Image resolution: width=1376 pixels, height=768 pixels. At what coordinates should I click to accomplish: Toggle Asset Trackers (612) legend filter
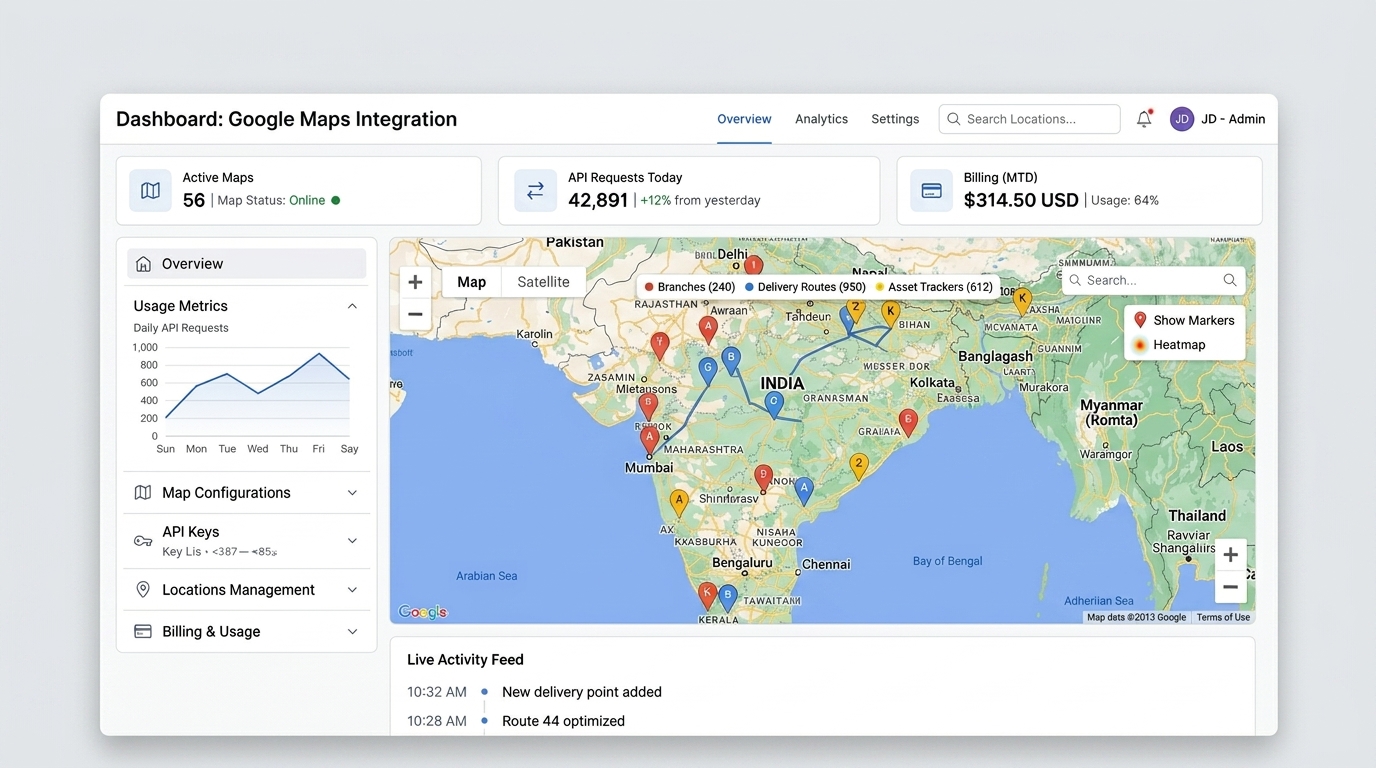934,287
